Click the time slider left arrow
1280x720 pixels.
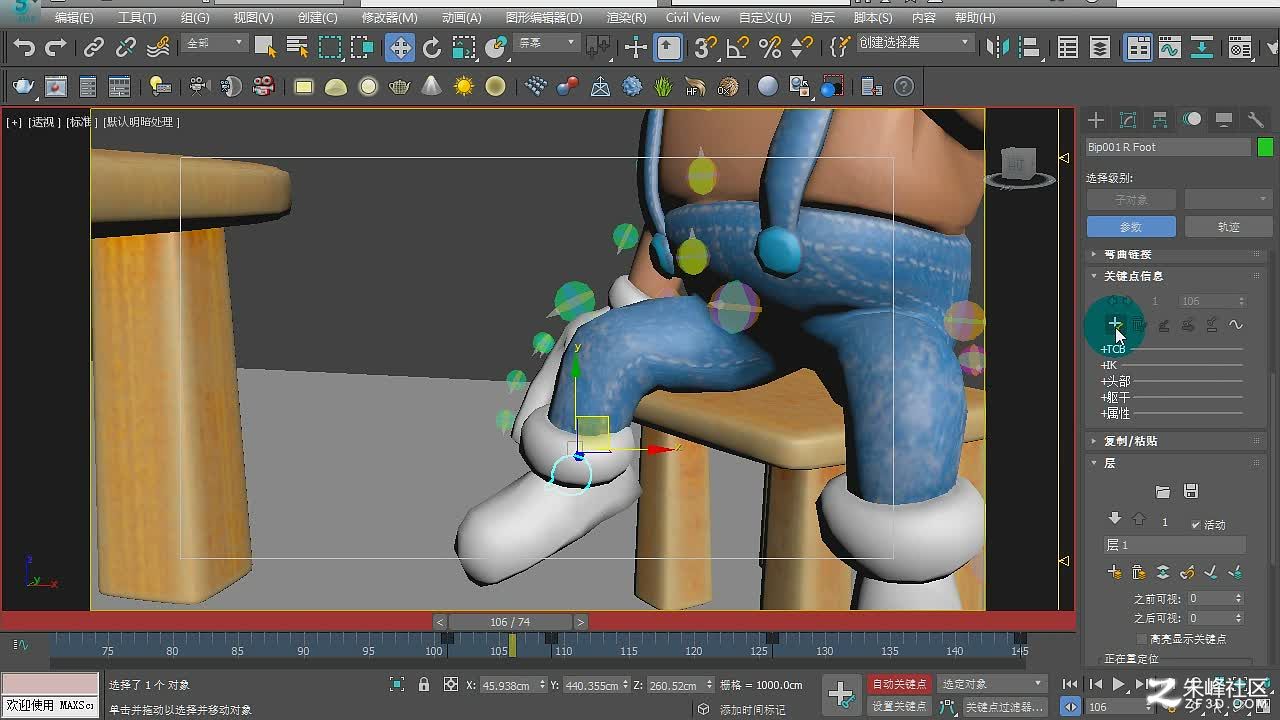440,622
